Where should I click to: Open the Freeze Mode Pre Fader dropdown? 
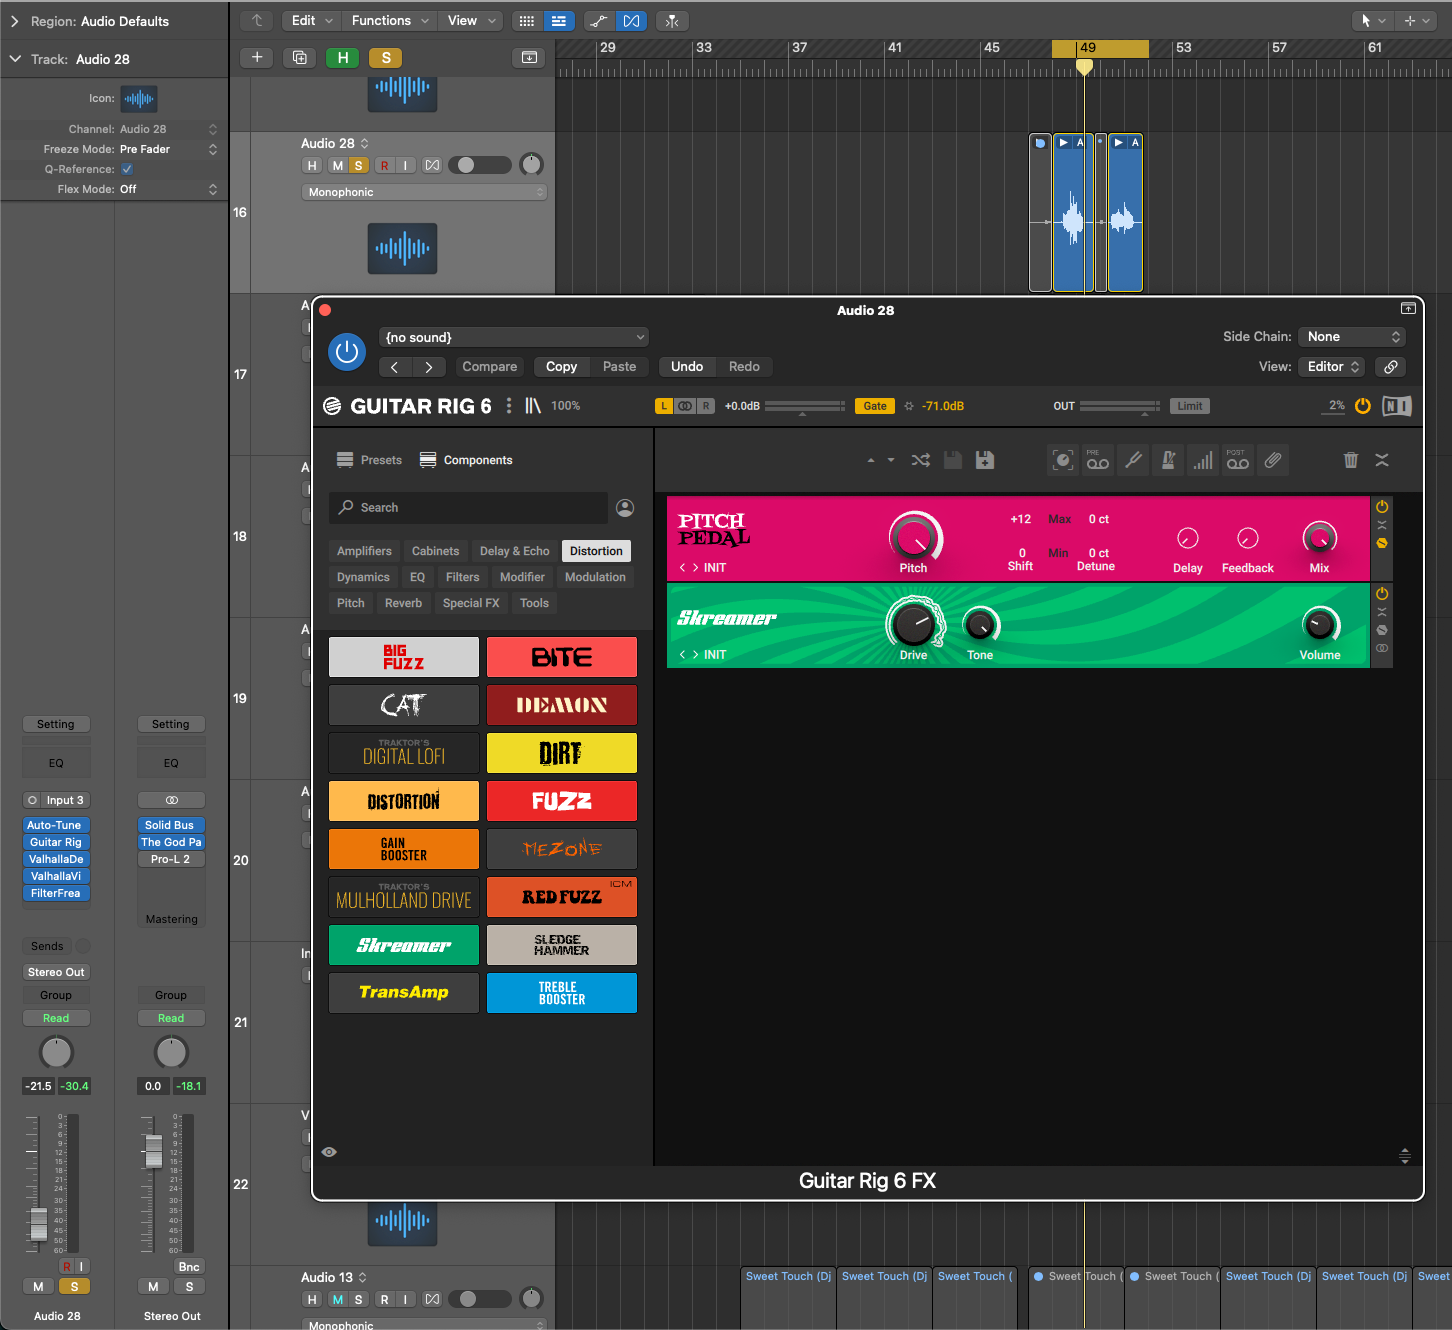pos(168,149)
